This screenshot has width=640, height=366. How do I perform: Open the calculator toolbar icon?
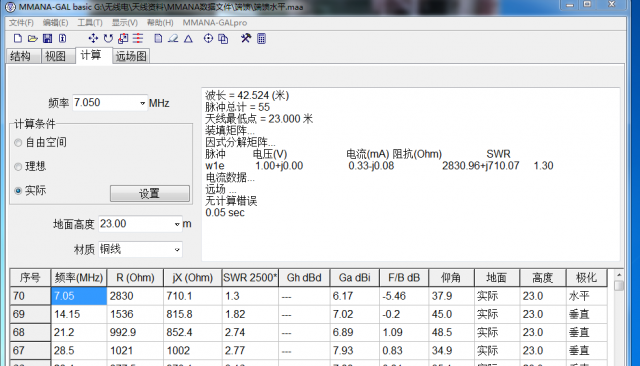pos(262,39)
